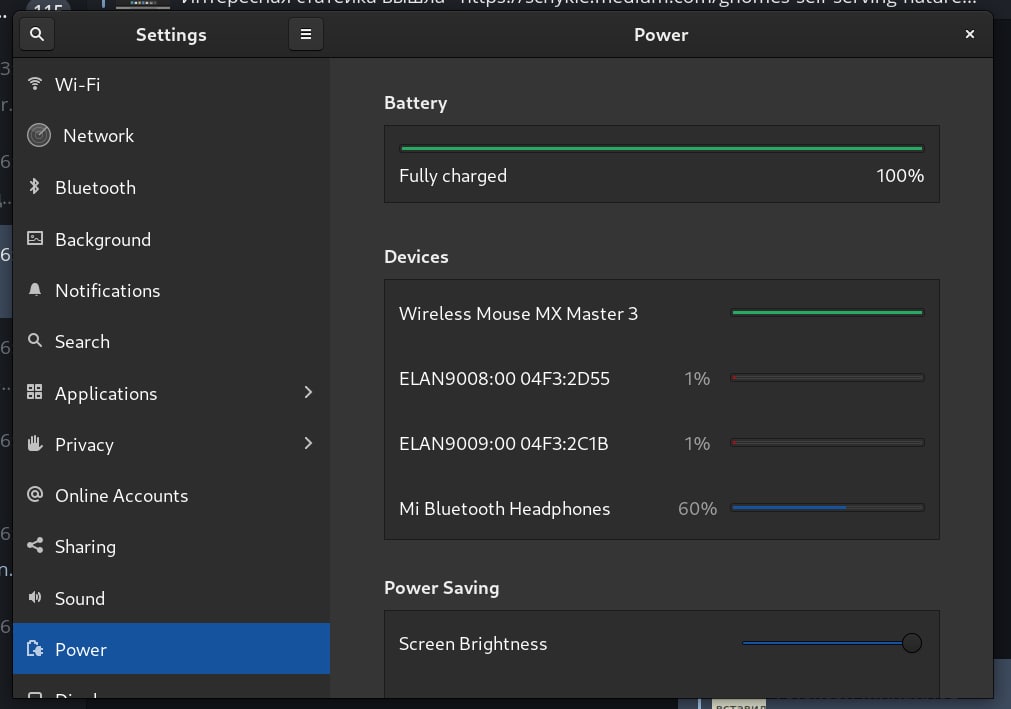Click the Mi Bluetooth Headphones battery bar
This screenshot has width=1011, height=709.
pos(827,508)
